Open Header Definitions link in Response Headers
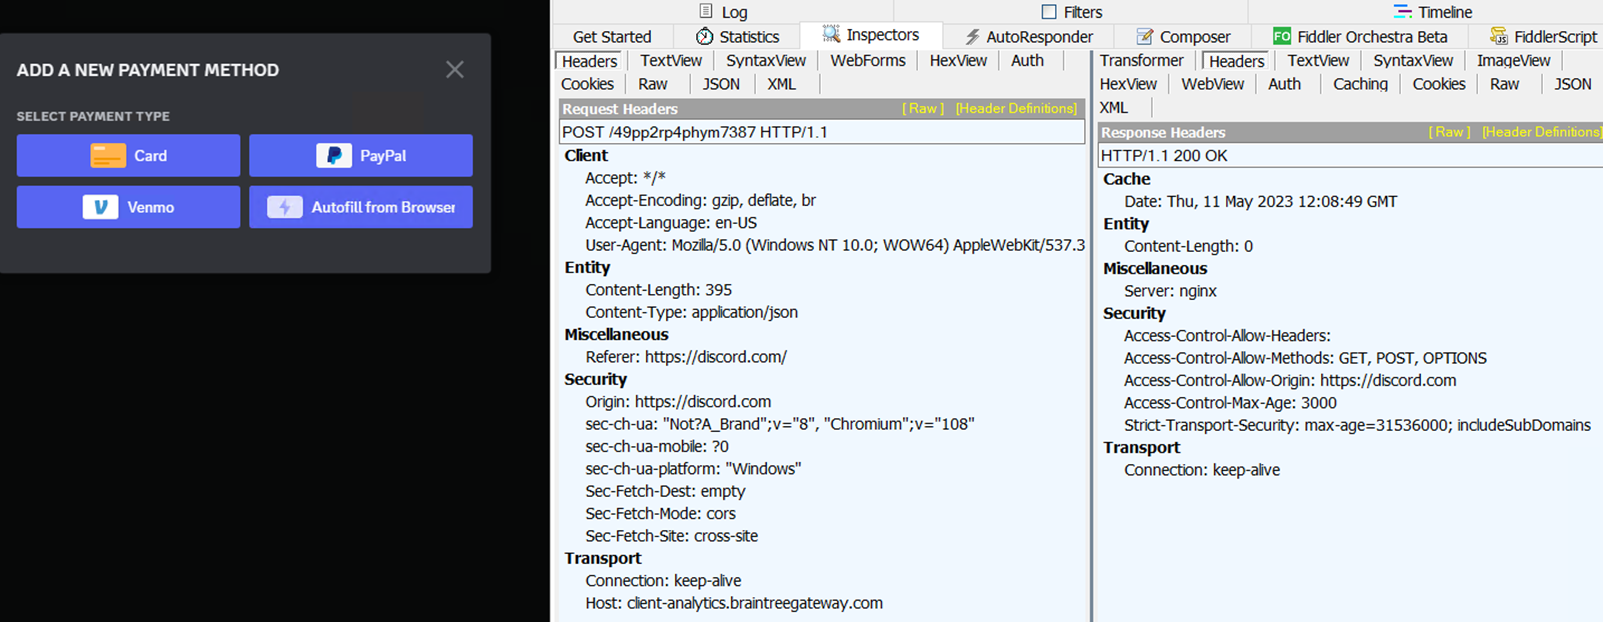Image resolution: width=1603 pixels, height=622 pixels. (x=1540, y=132)
